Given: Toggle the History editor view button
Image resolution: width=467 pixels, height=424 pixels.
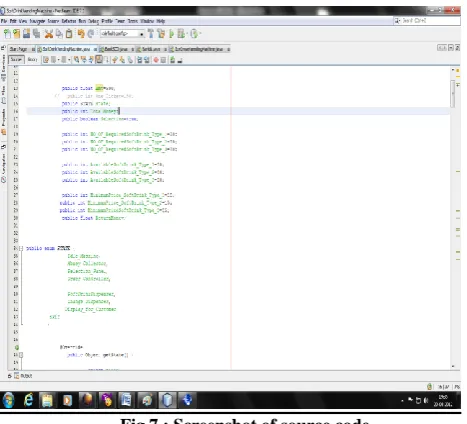Looking at the screenshot, I should point(32,59).
